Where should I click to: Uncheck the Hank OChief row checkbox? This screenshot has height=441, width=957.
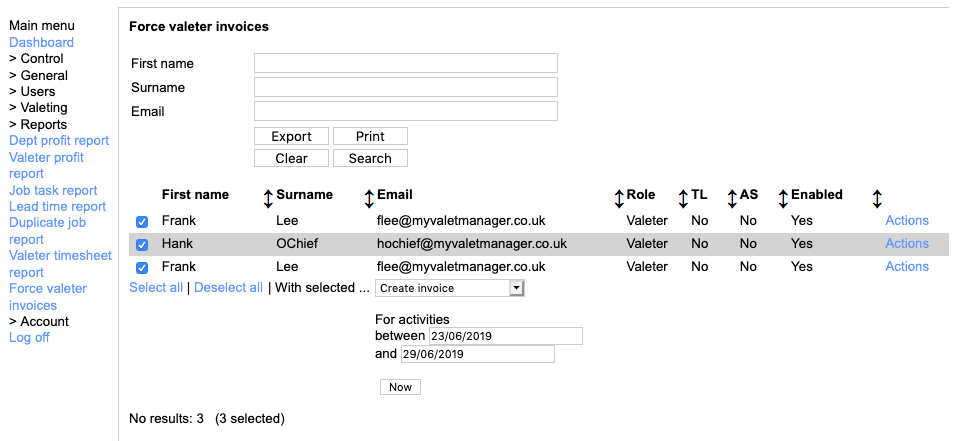pyautogui.click(x=142, y=244)
